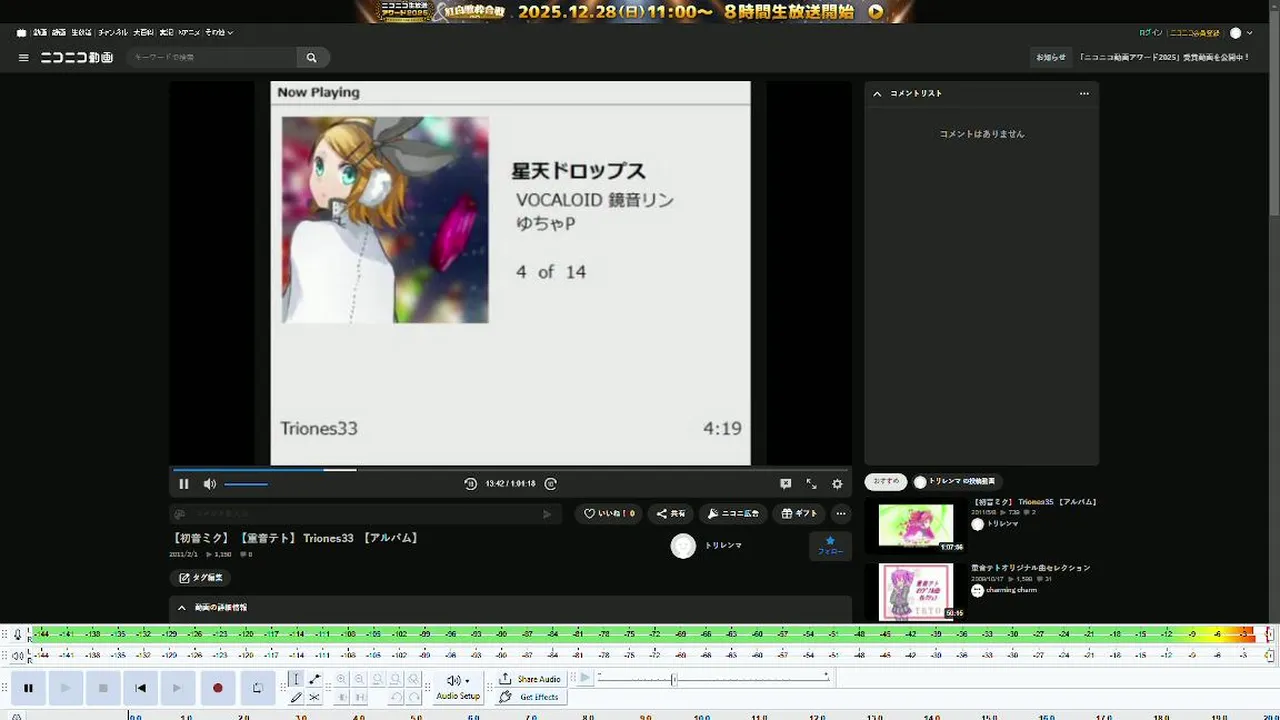Click the tag edit button
This screenshot has height=720, width=1280.
tap(200, 578)
